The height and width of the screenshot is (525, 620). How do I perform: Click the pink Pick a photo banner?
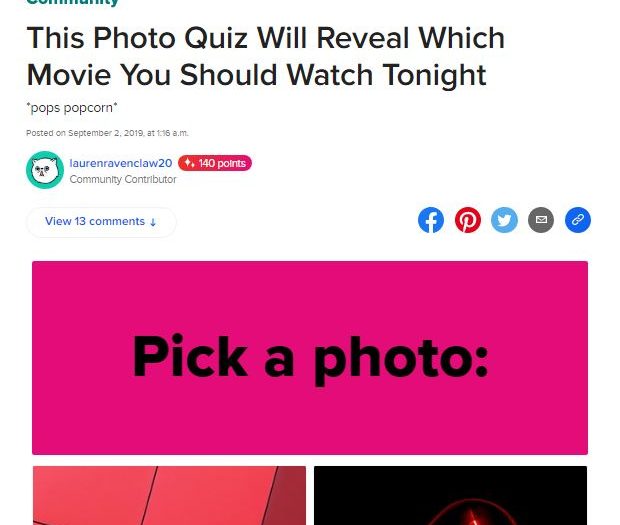tap(310, 358)
